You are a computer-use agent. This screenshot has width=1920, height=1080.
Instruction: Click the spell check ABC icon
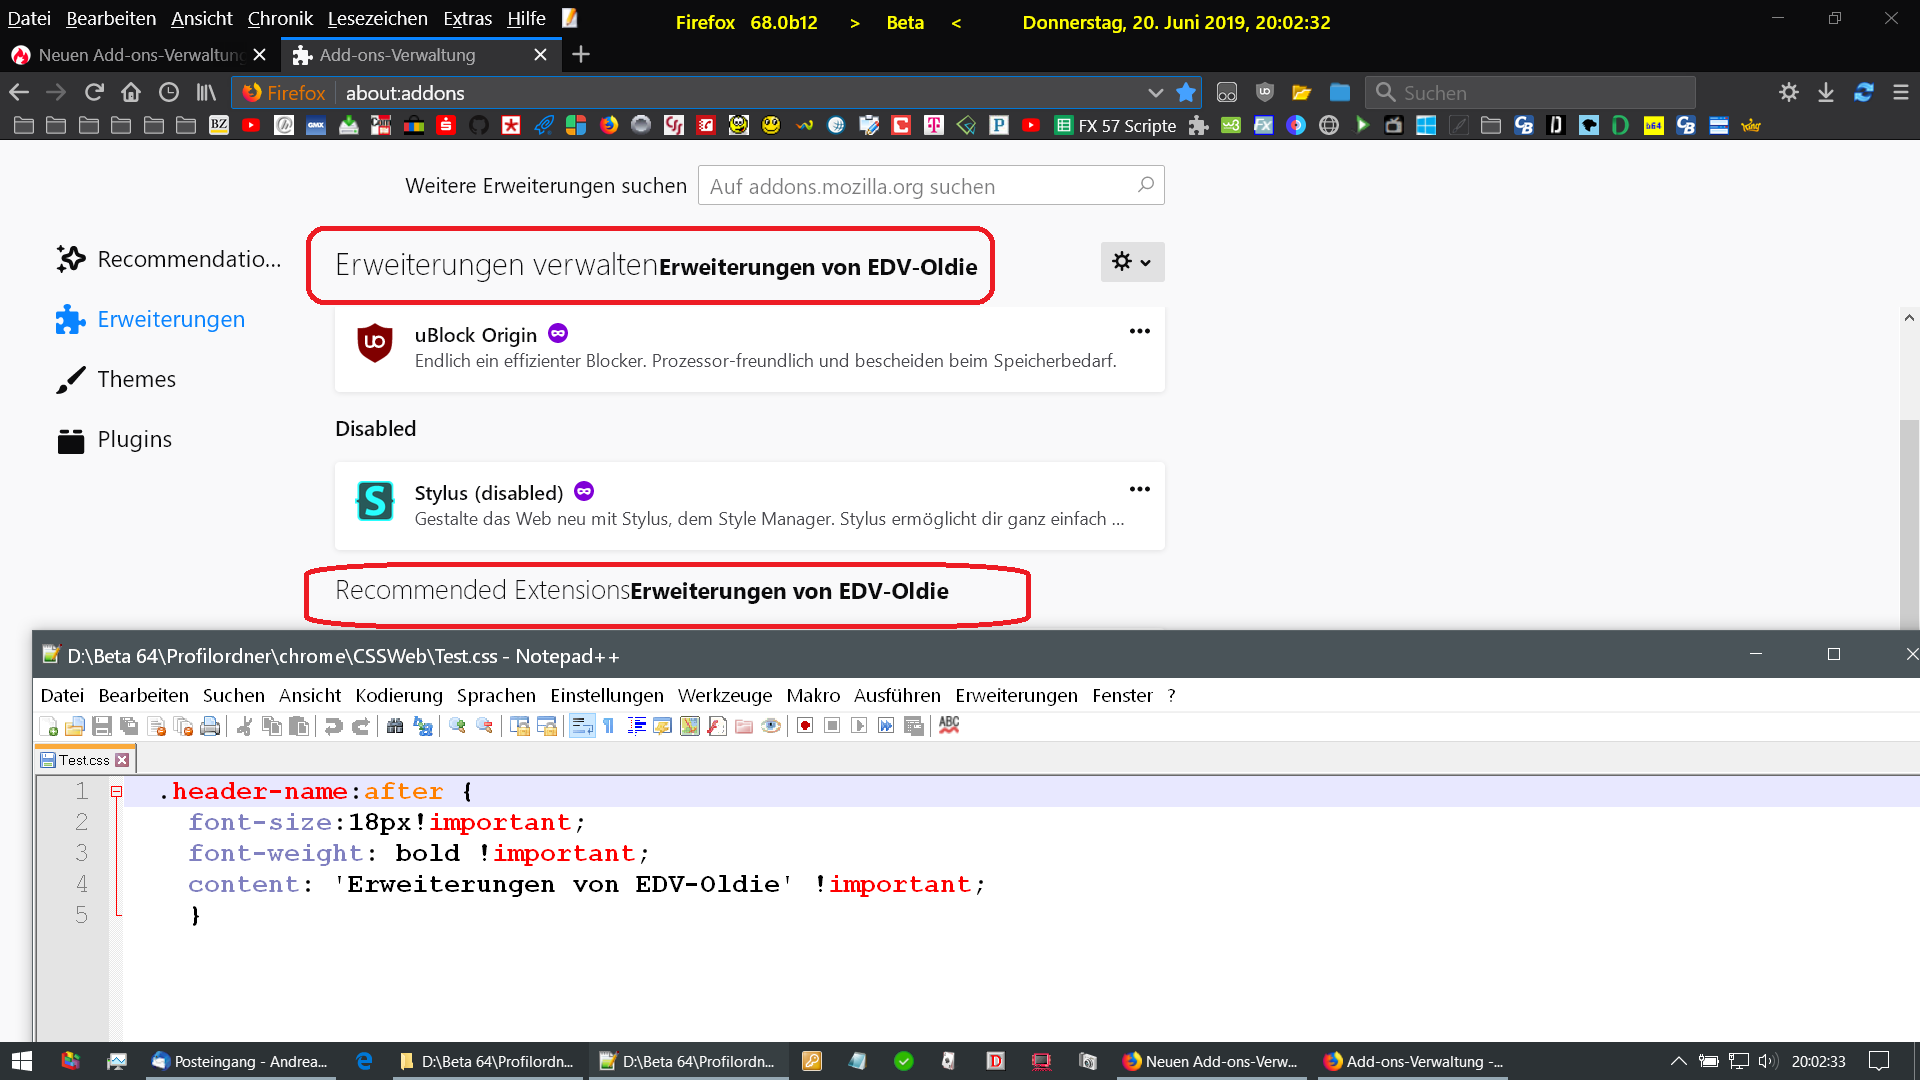[949, 726]
